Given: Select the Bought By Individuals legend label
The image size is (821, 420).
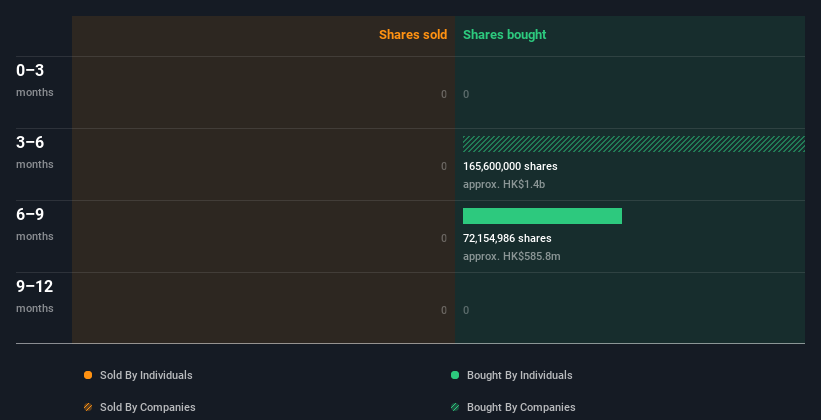Looking at the screenshot, I should [x=519, y=375].
